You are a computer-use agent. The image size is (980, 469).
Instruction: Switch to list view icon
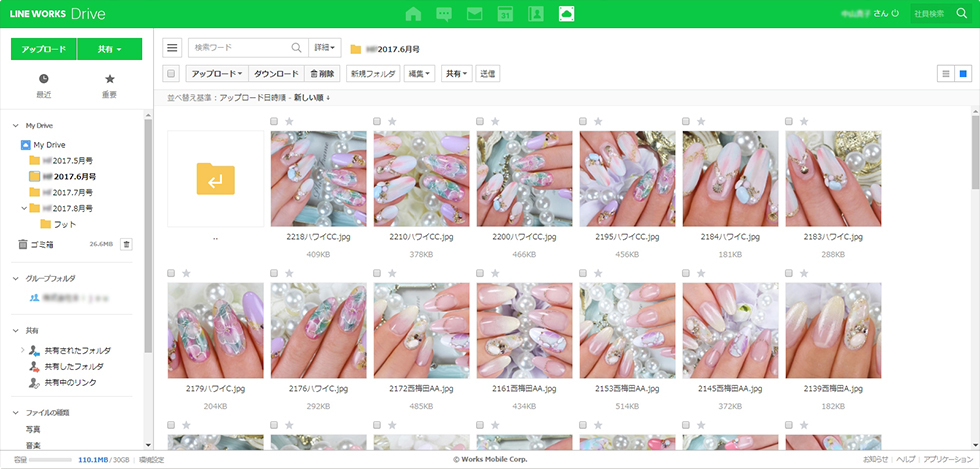point(946,74)
